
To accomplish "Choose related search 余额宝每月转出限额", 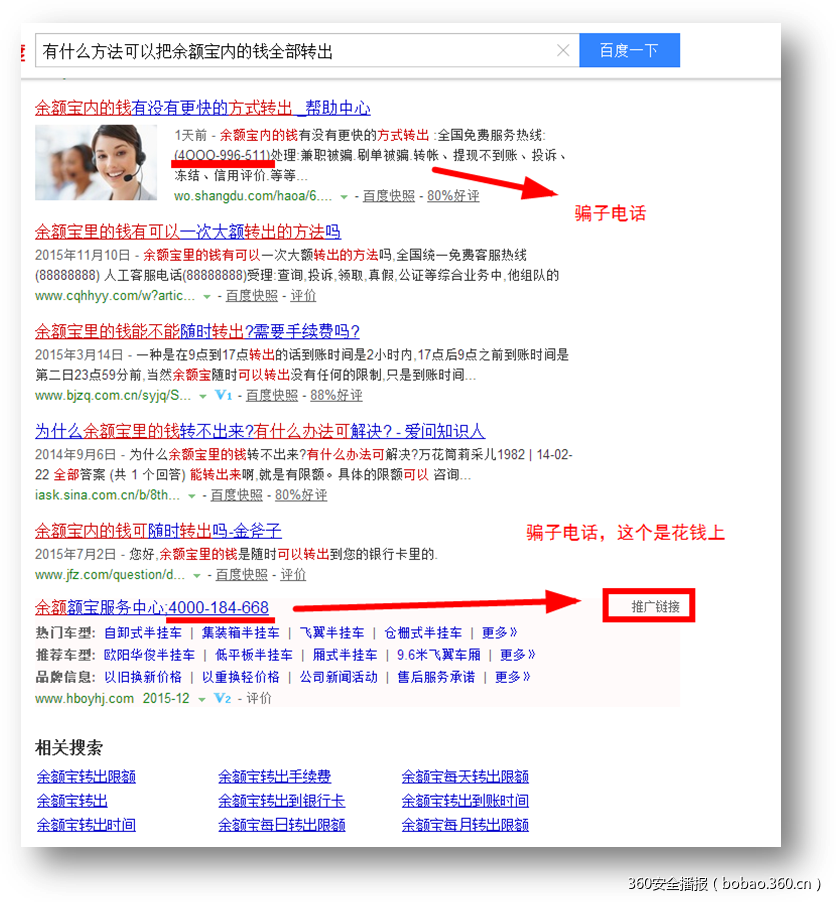I will 465,825.
